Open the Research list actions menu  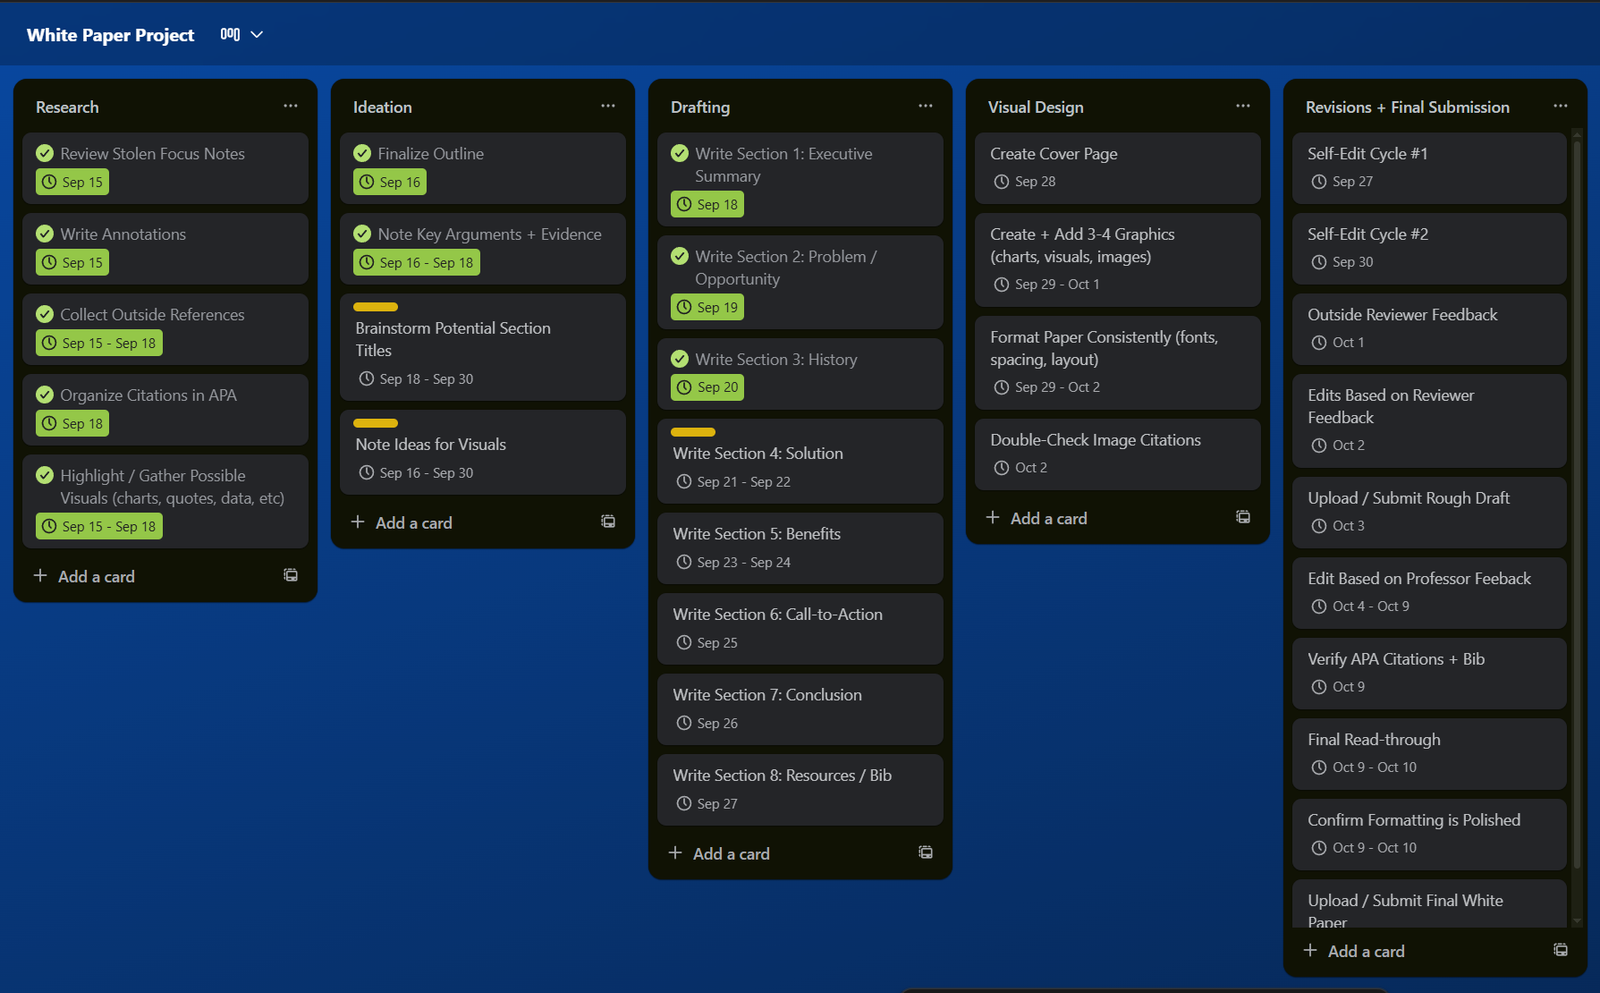290,106
